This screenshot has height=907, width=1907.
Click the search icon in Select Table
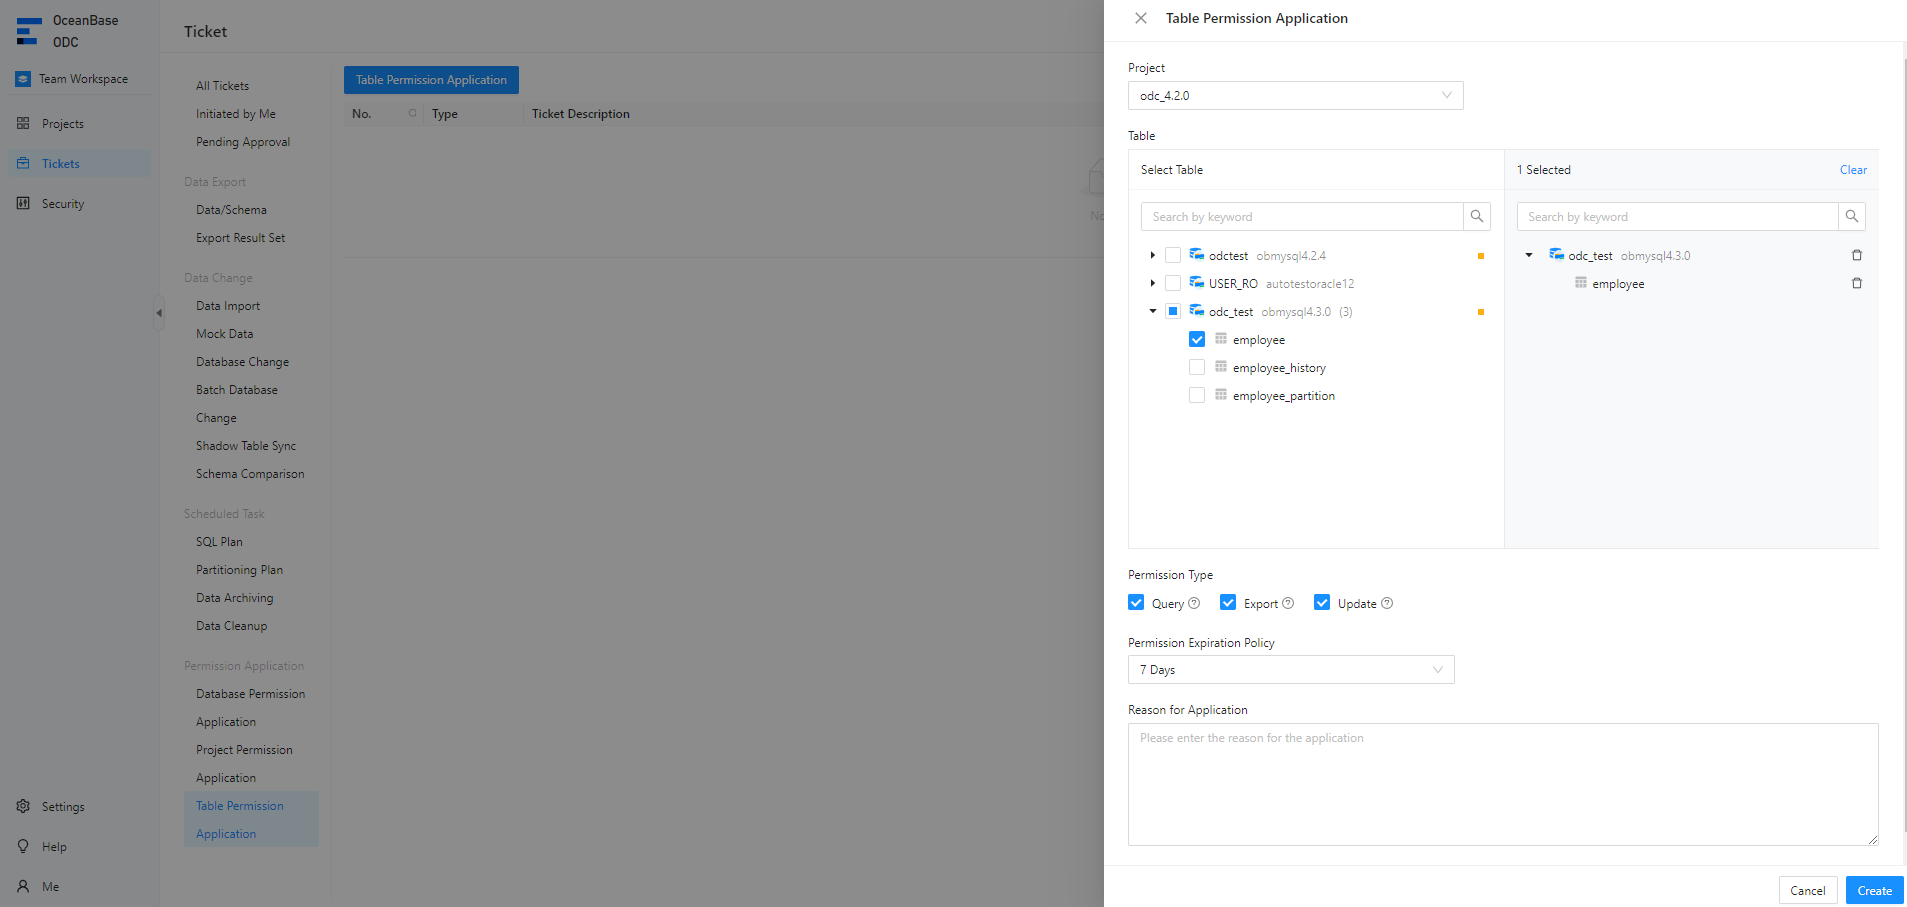point(1476,216)
